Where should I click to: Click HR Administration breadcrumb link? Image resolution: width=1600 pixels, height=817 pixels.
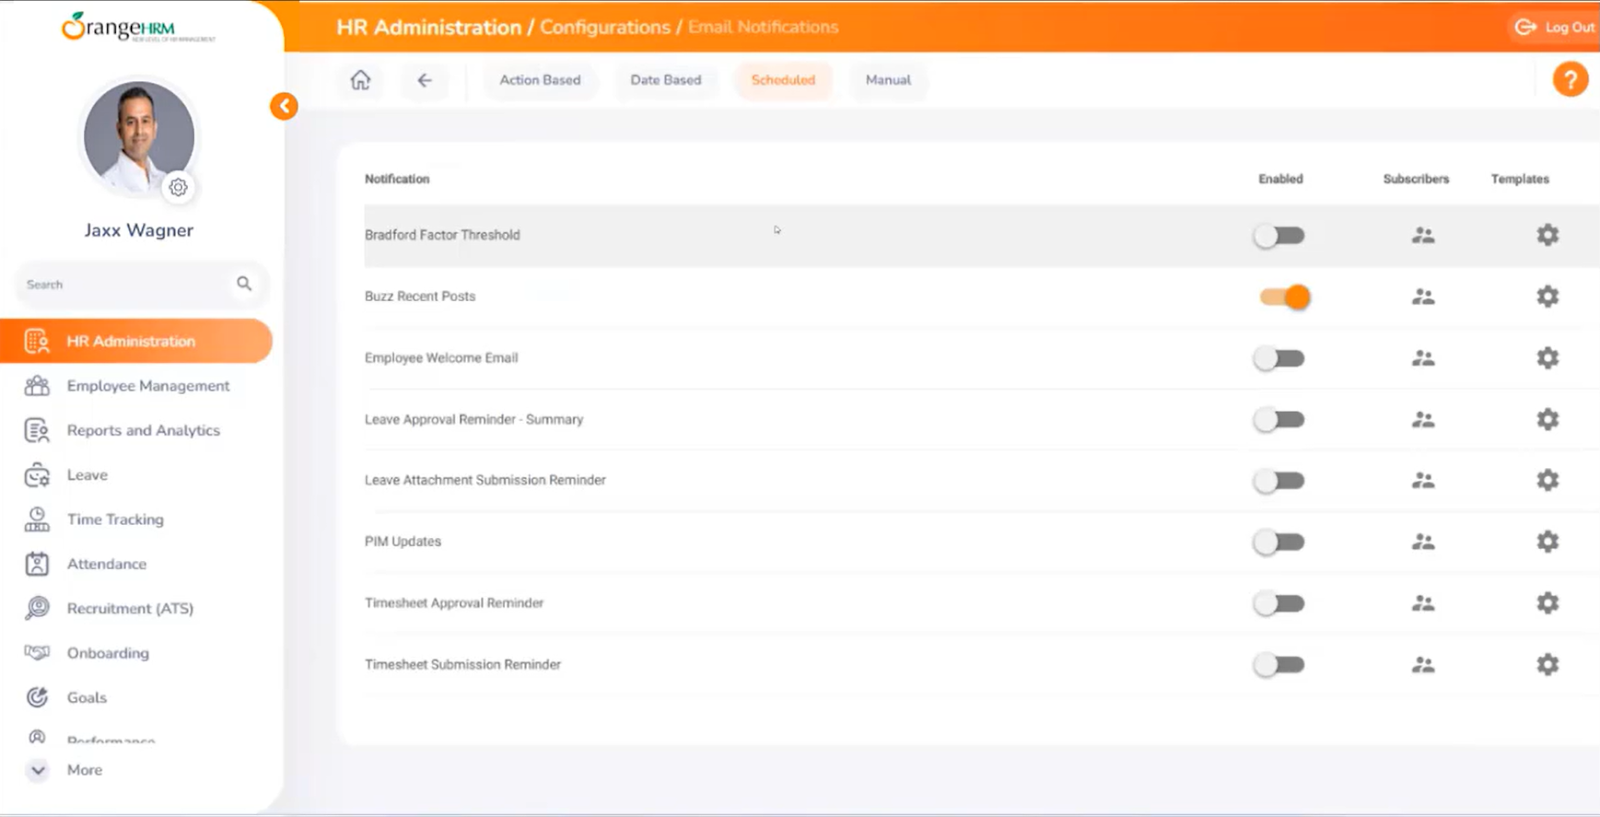click(x=429, y=27)
